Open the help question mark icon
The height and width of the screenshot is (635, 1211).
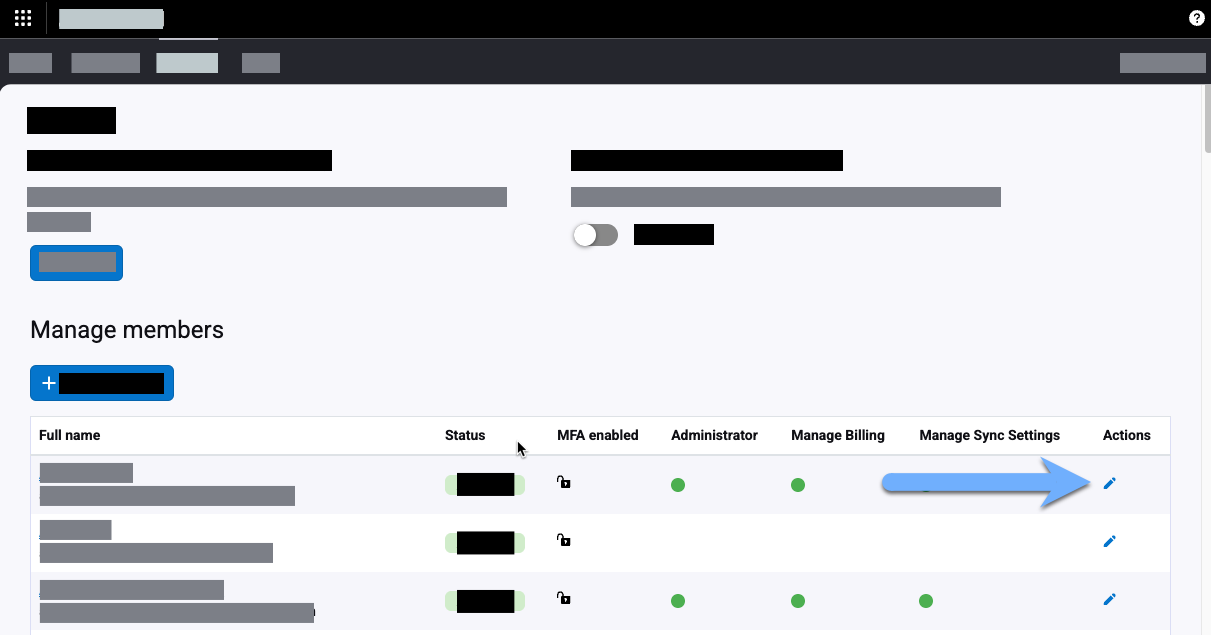point(1196,18)
